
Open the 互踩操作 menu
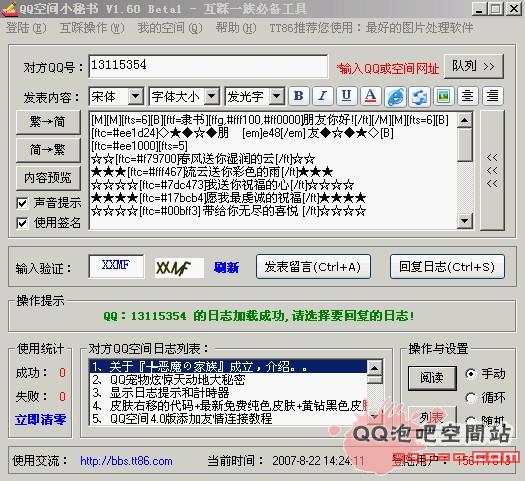pos(92,28)
